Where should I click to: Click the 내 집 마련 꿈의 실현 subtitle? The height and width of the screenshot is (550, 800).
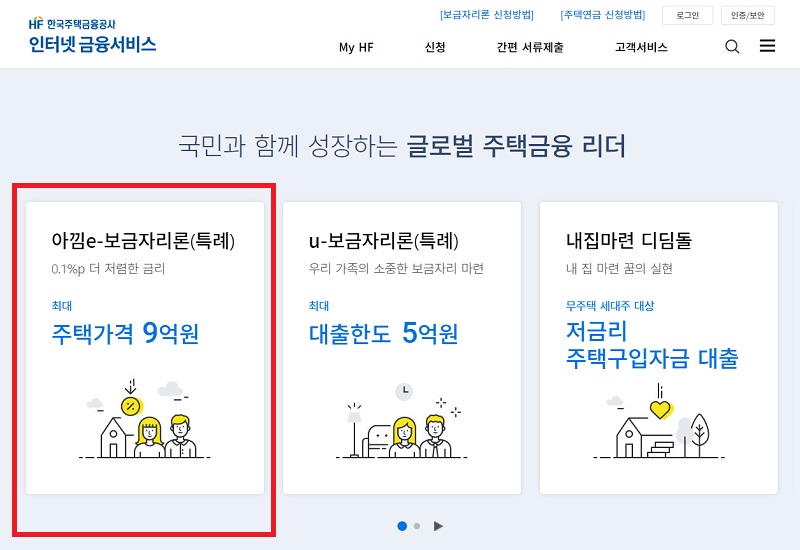pos(619,268)
